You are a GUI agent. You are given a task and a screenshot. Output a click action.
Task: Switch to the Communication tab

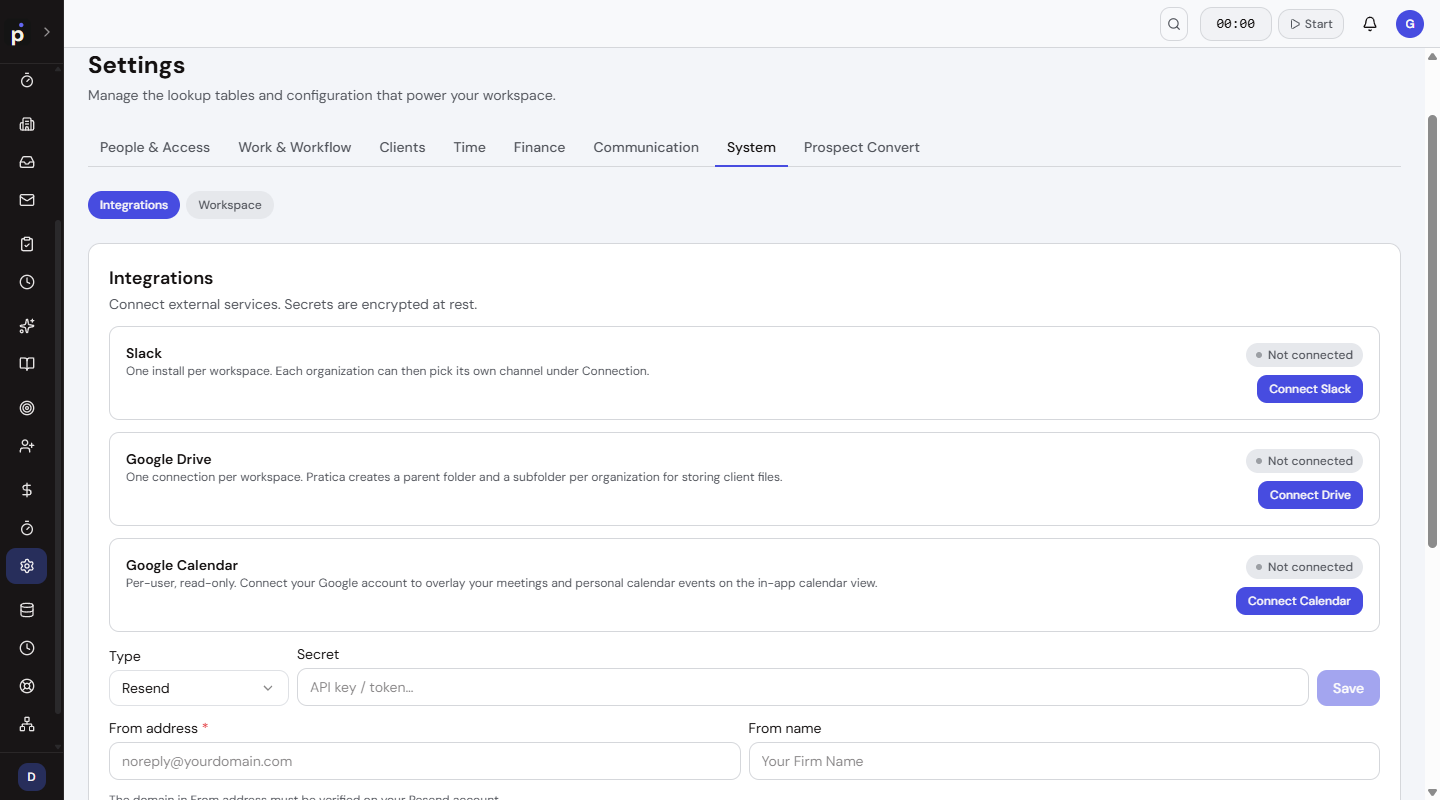click(646, 147)
